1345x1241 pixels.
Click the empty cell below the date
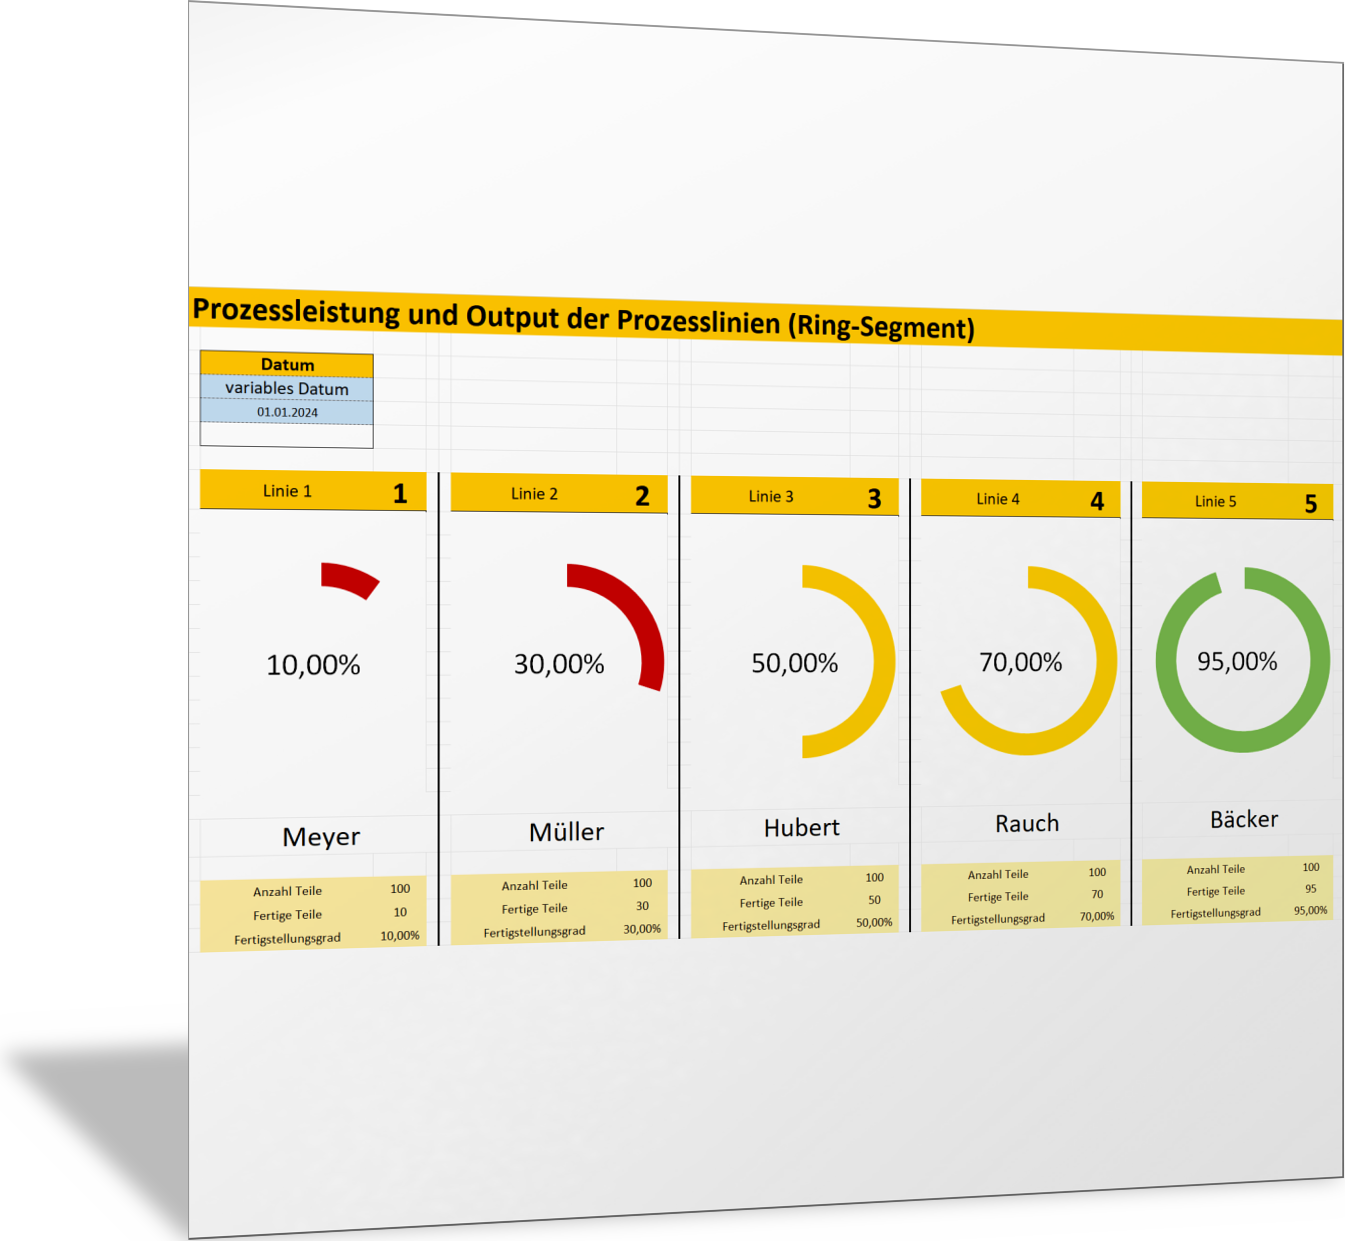pyautogui.click(x=287, y=435)
